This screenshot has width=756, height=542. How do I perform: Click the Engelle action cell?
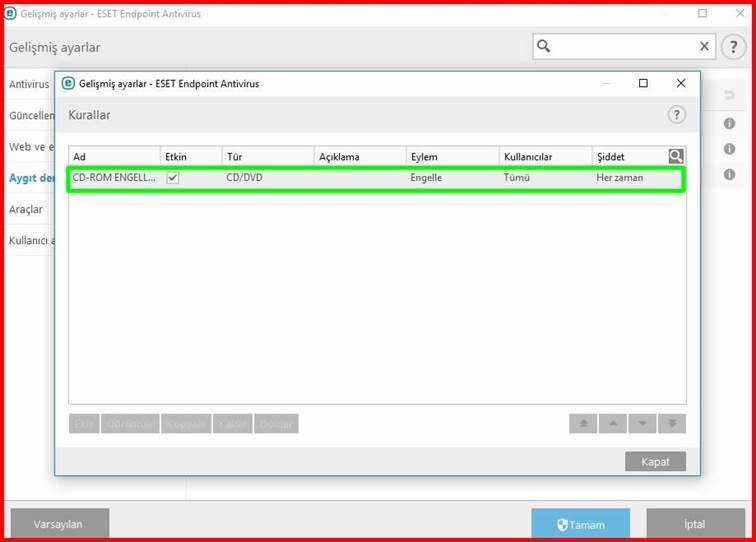(426, 177)
